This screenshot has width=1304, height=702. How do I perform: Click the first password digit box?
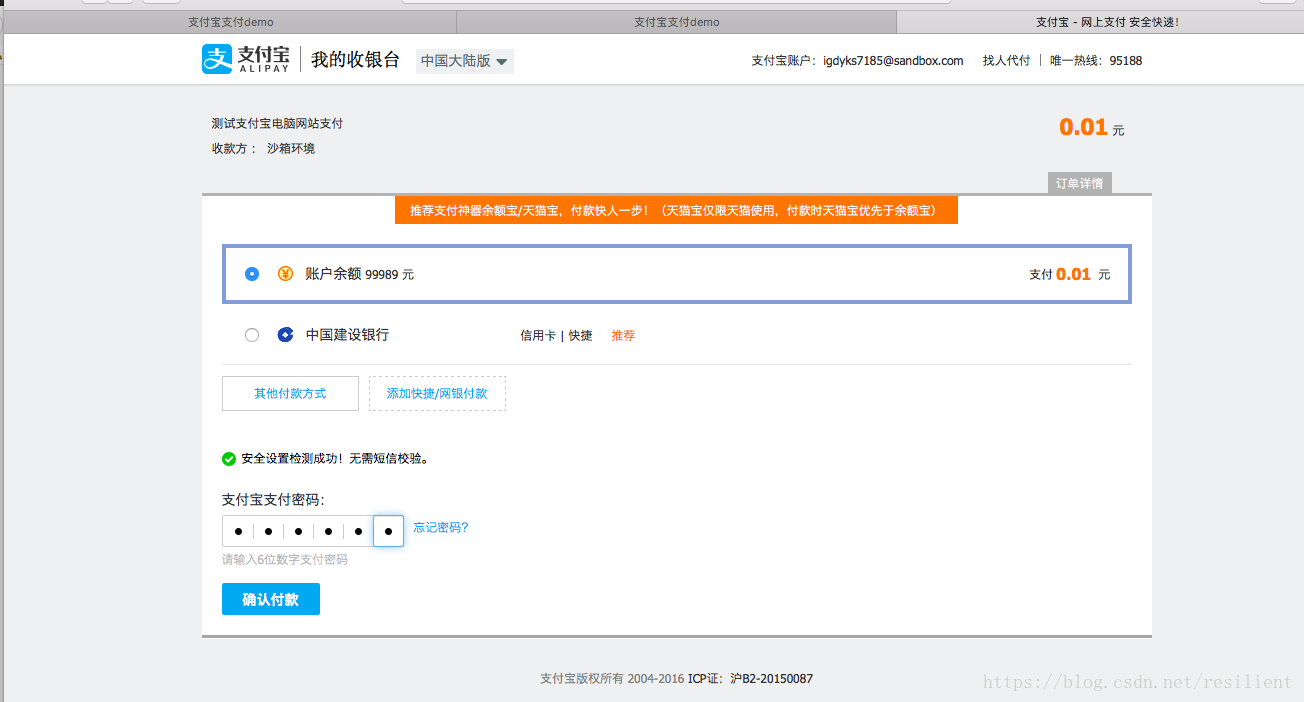point(238,531)
